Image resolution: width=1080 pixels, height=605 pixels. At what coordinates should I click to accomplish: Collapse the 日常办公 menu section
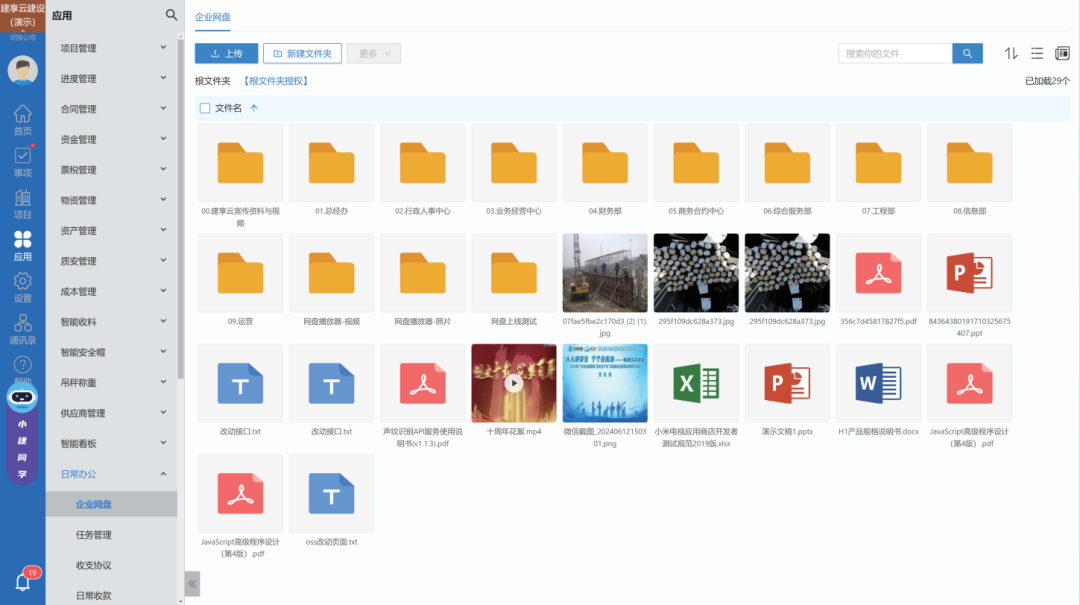[x=112, y=474]
